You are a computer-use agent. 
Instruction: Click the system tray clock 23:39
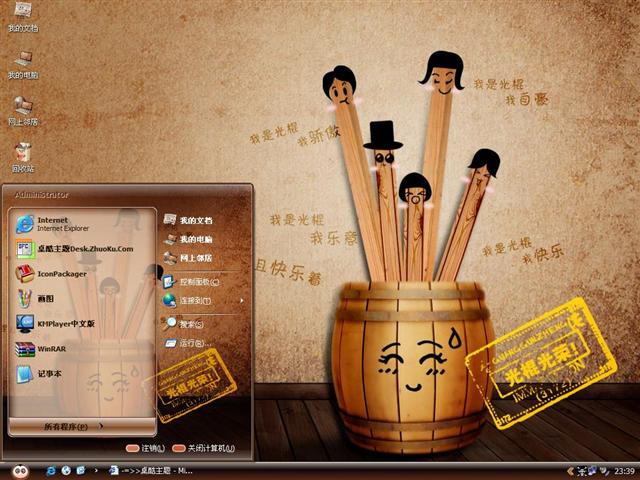624,471
